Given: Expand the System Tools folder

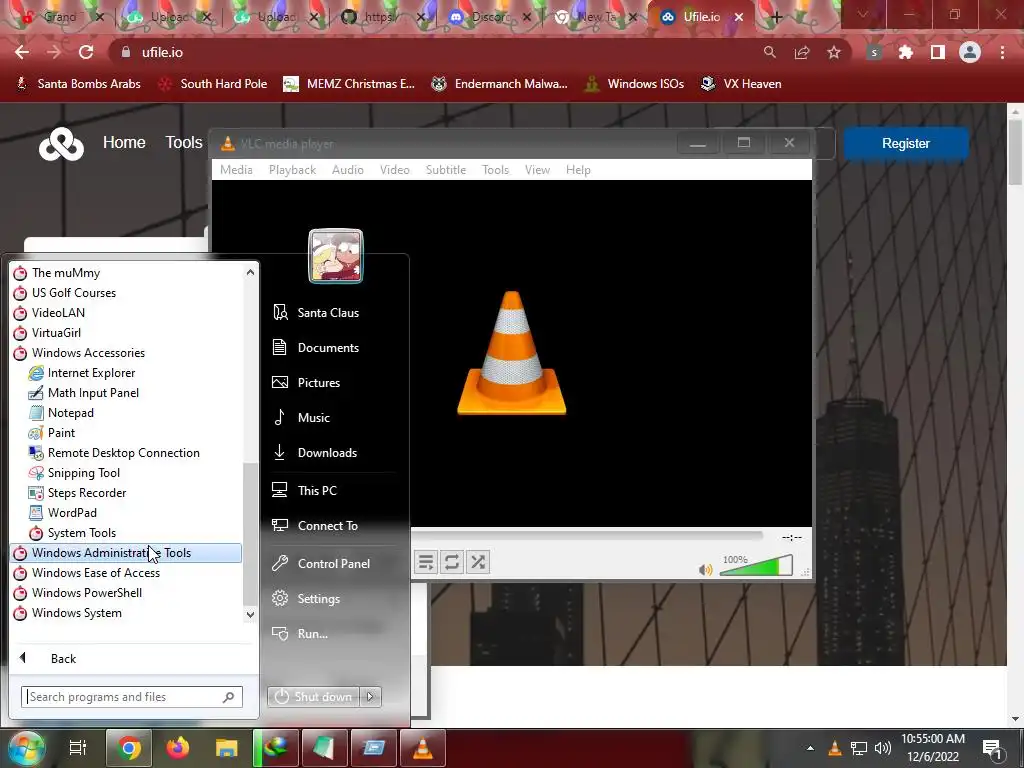Looking at the screenshot, I should pyautogui.click(x=82, y=533).
